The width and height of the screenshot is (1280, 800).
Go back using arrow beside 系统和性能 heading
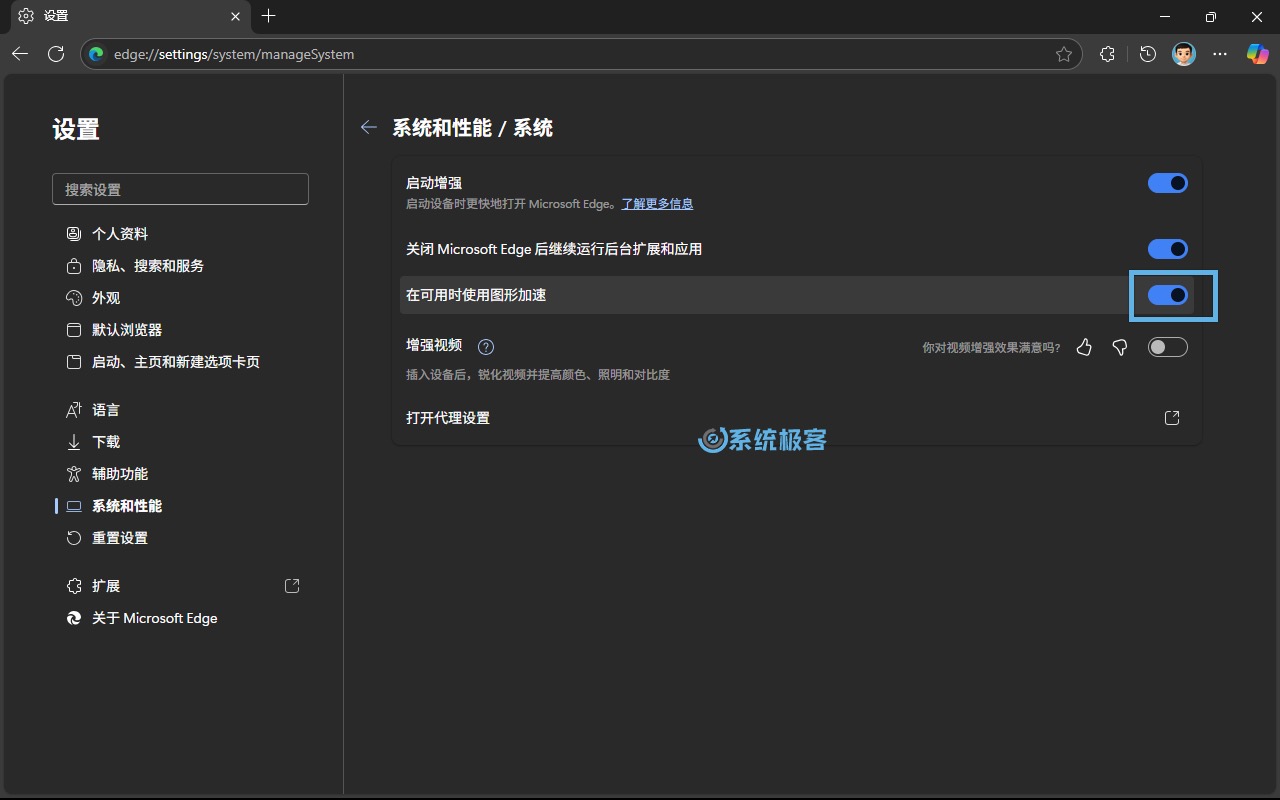coord(369,127)
